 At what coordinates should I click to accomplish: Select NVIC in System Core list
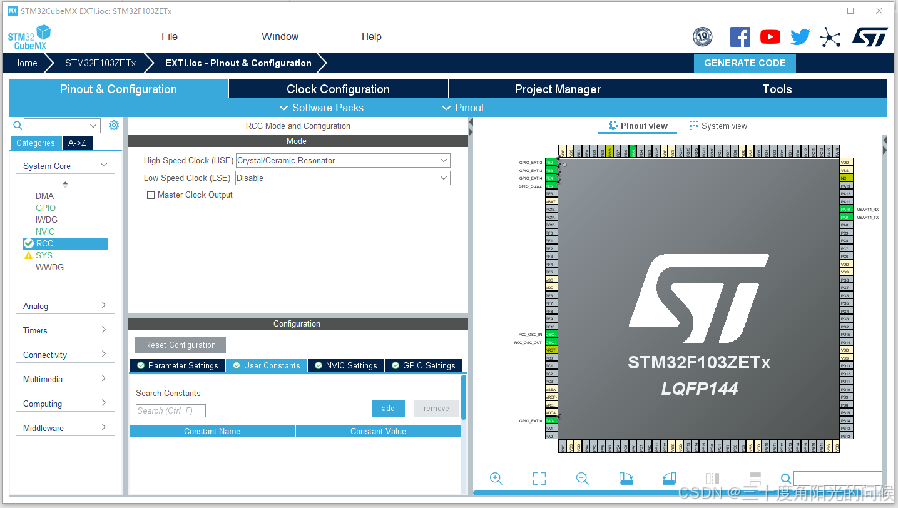(x=45, y=231)
